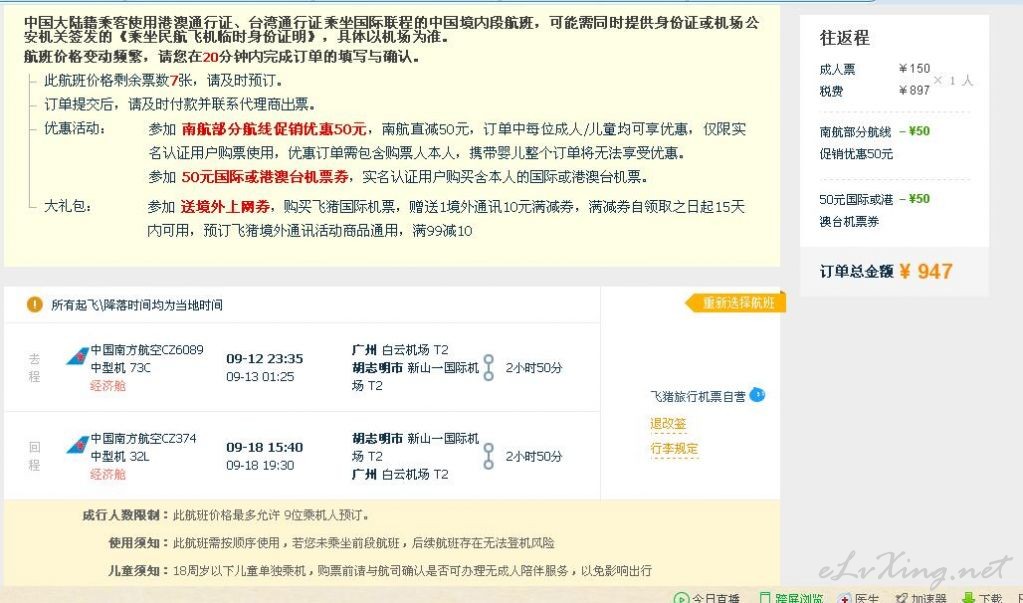Click the 使用须知 label
The height and width of the screenshot is (603, 1023).
(138, 542)
